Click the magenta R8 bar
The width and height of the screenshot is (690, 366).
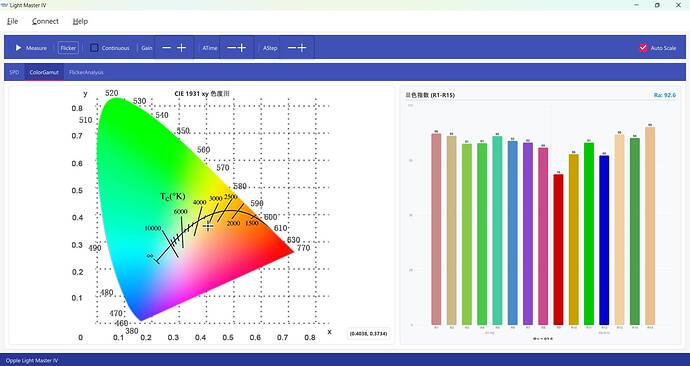coord(543,236)
